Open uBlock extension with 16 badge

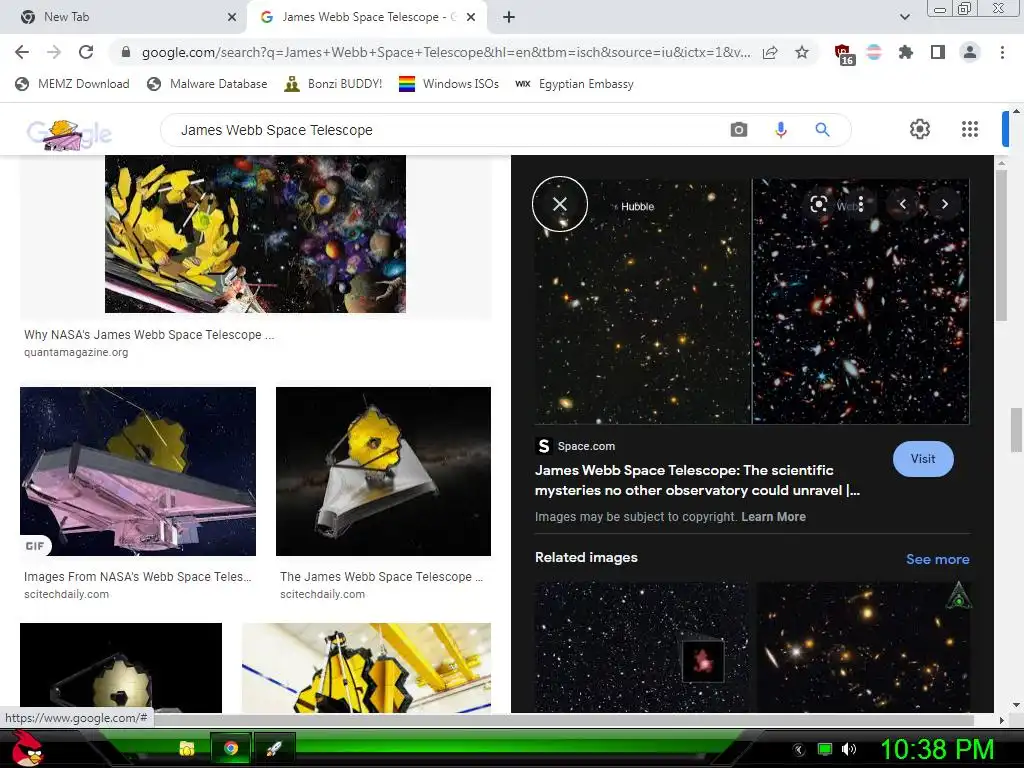[844, 54]
